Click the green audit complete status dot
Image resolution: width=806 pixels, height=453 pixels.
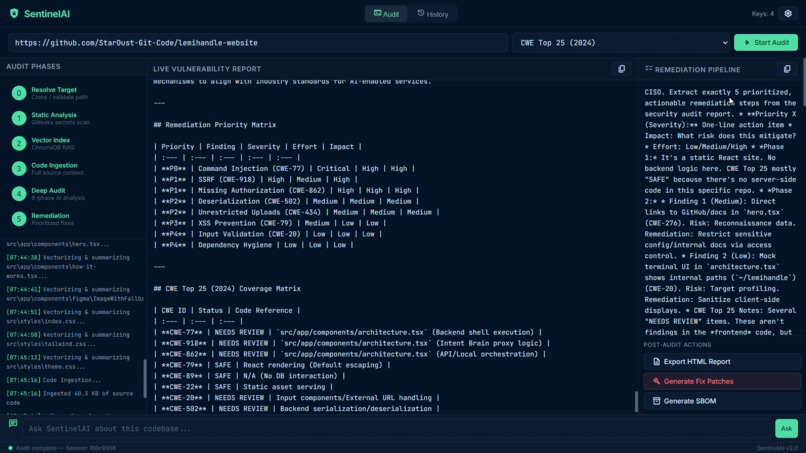click(10, 448)
